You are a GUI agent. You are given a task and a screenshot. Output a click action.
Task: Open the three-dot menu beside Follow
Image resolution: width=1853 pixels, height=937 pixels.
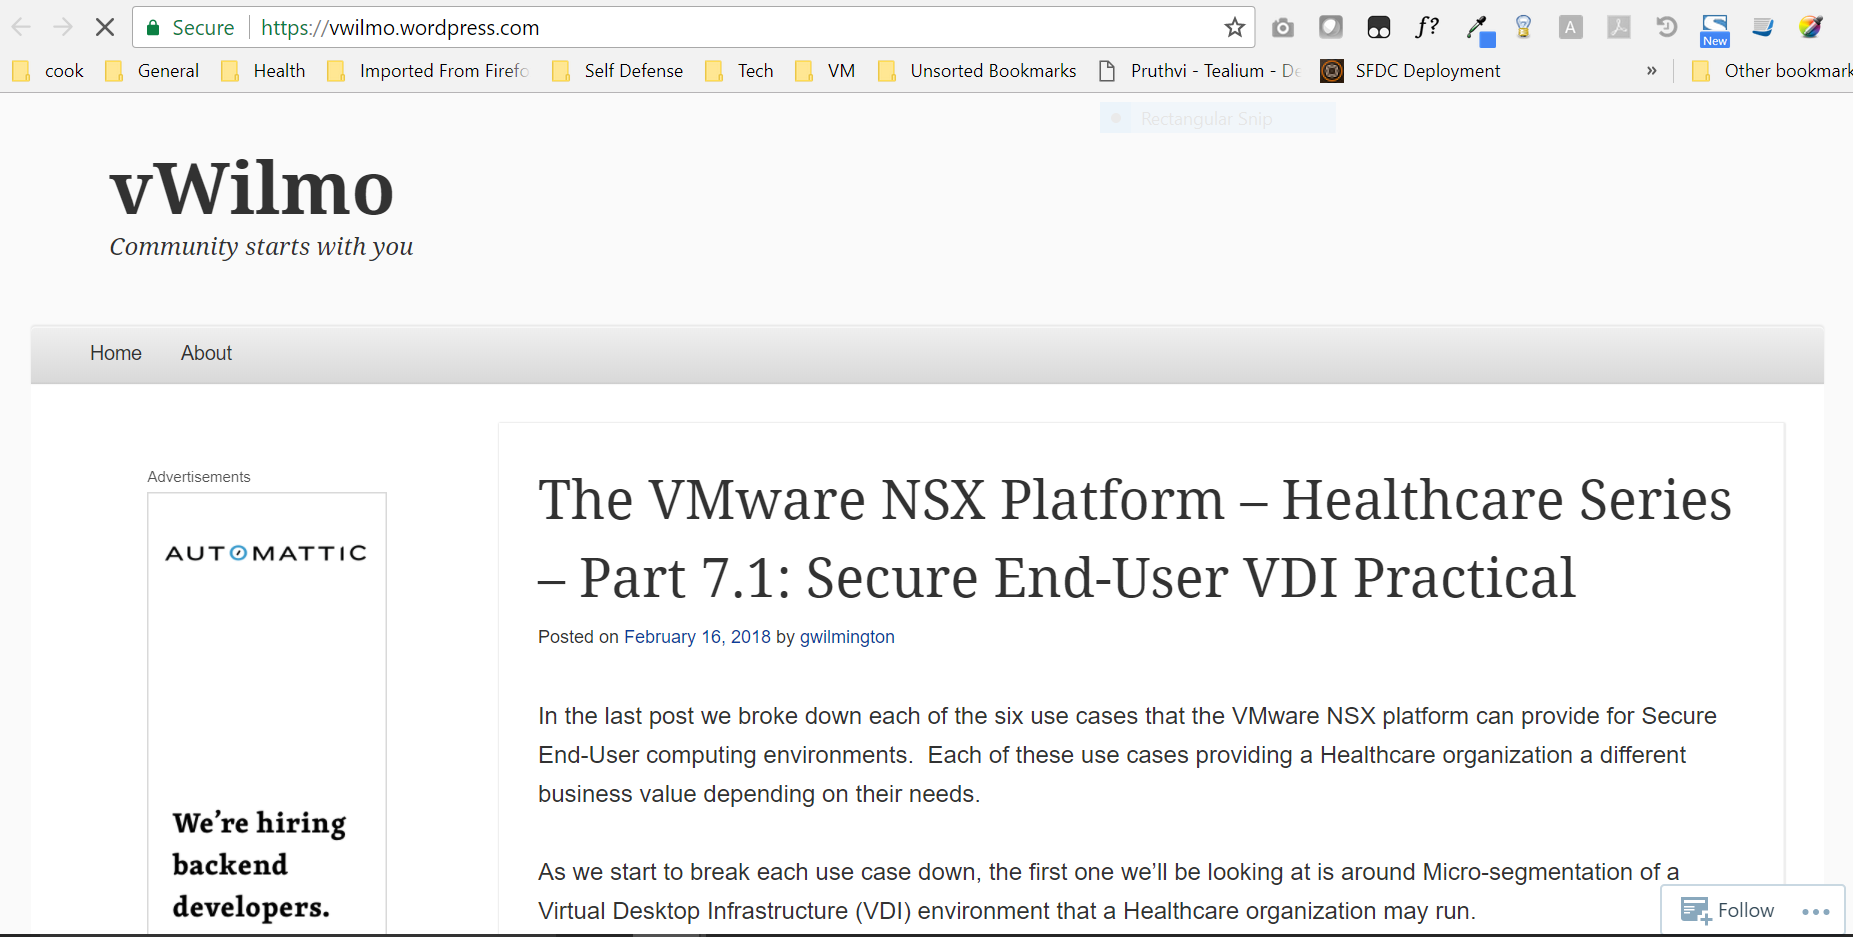(x=1816, y=911)
